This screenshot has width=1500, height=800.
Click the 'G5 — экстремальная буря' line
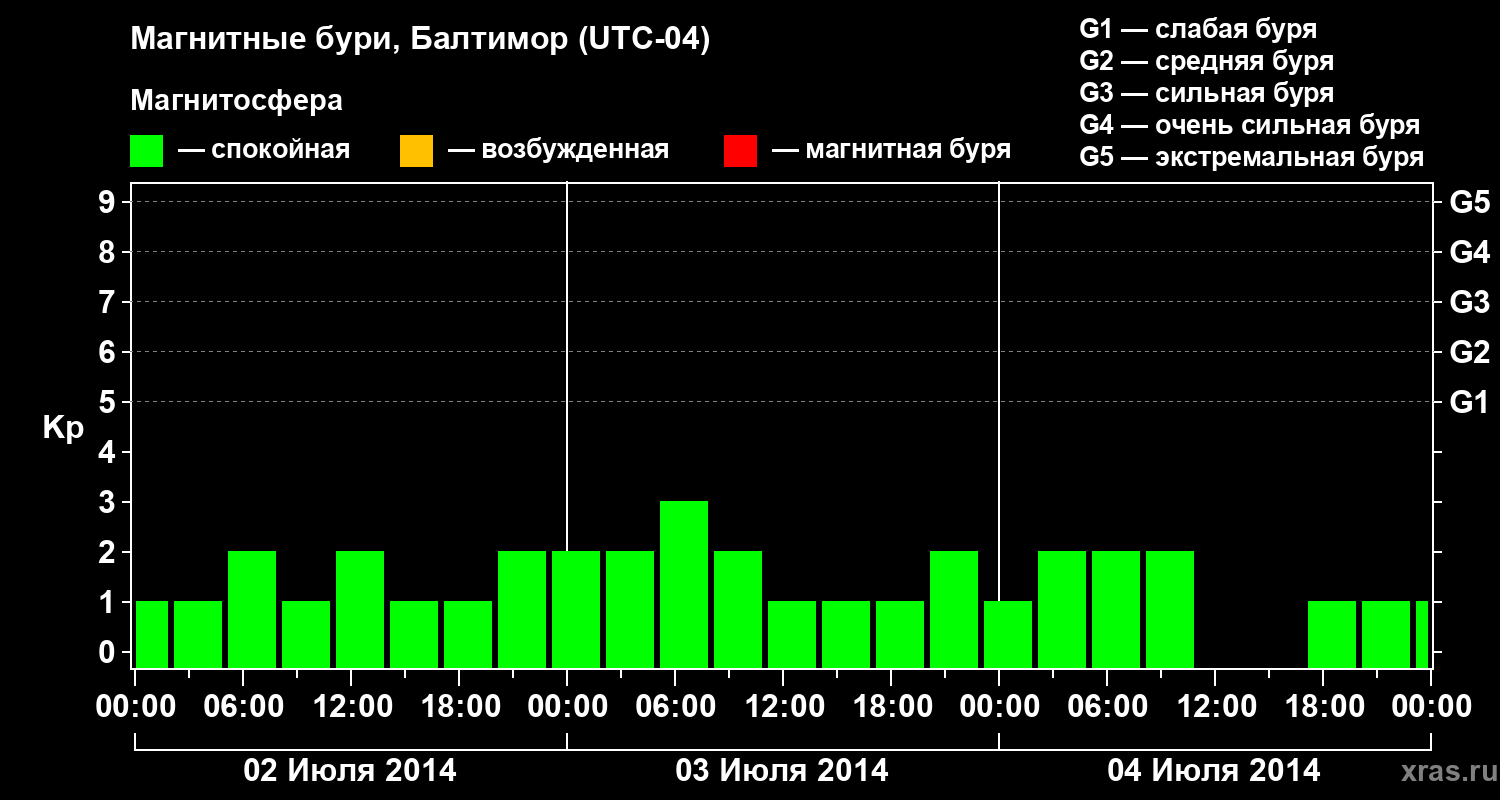tap(1251, 157)
